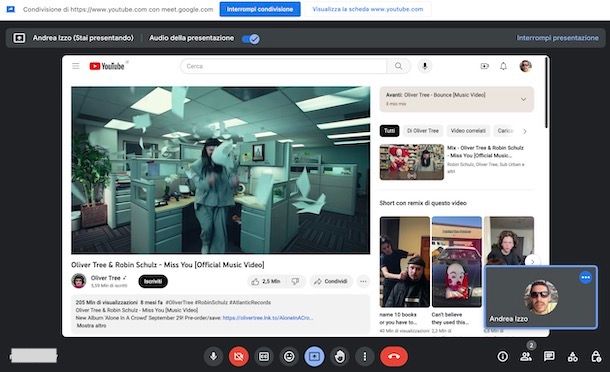Click '#RobinSchulz' hashtag in description
This screenshot has height=372, width=610.
click(211, 302)
